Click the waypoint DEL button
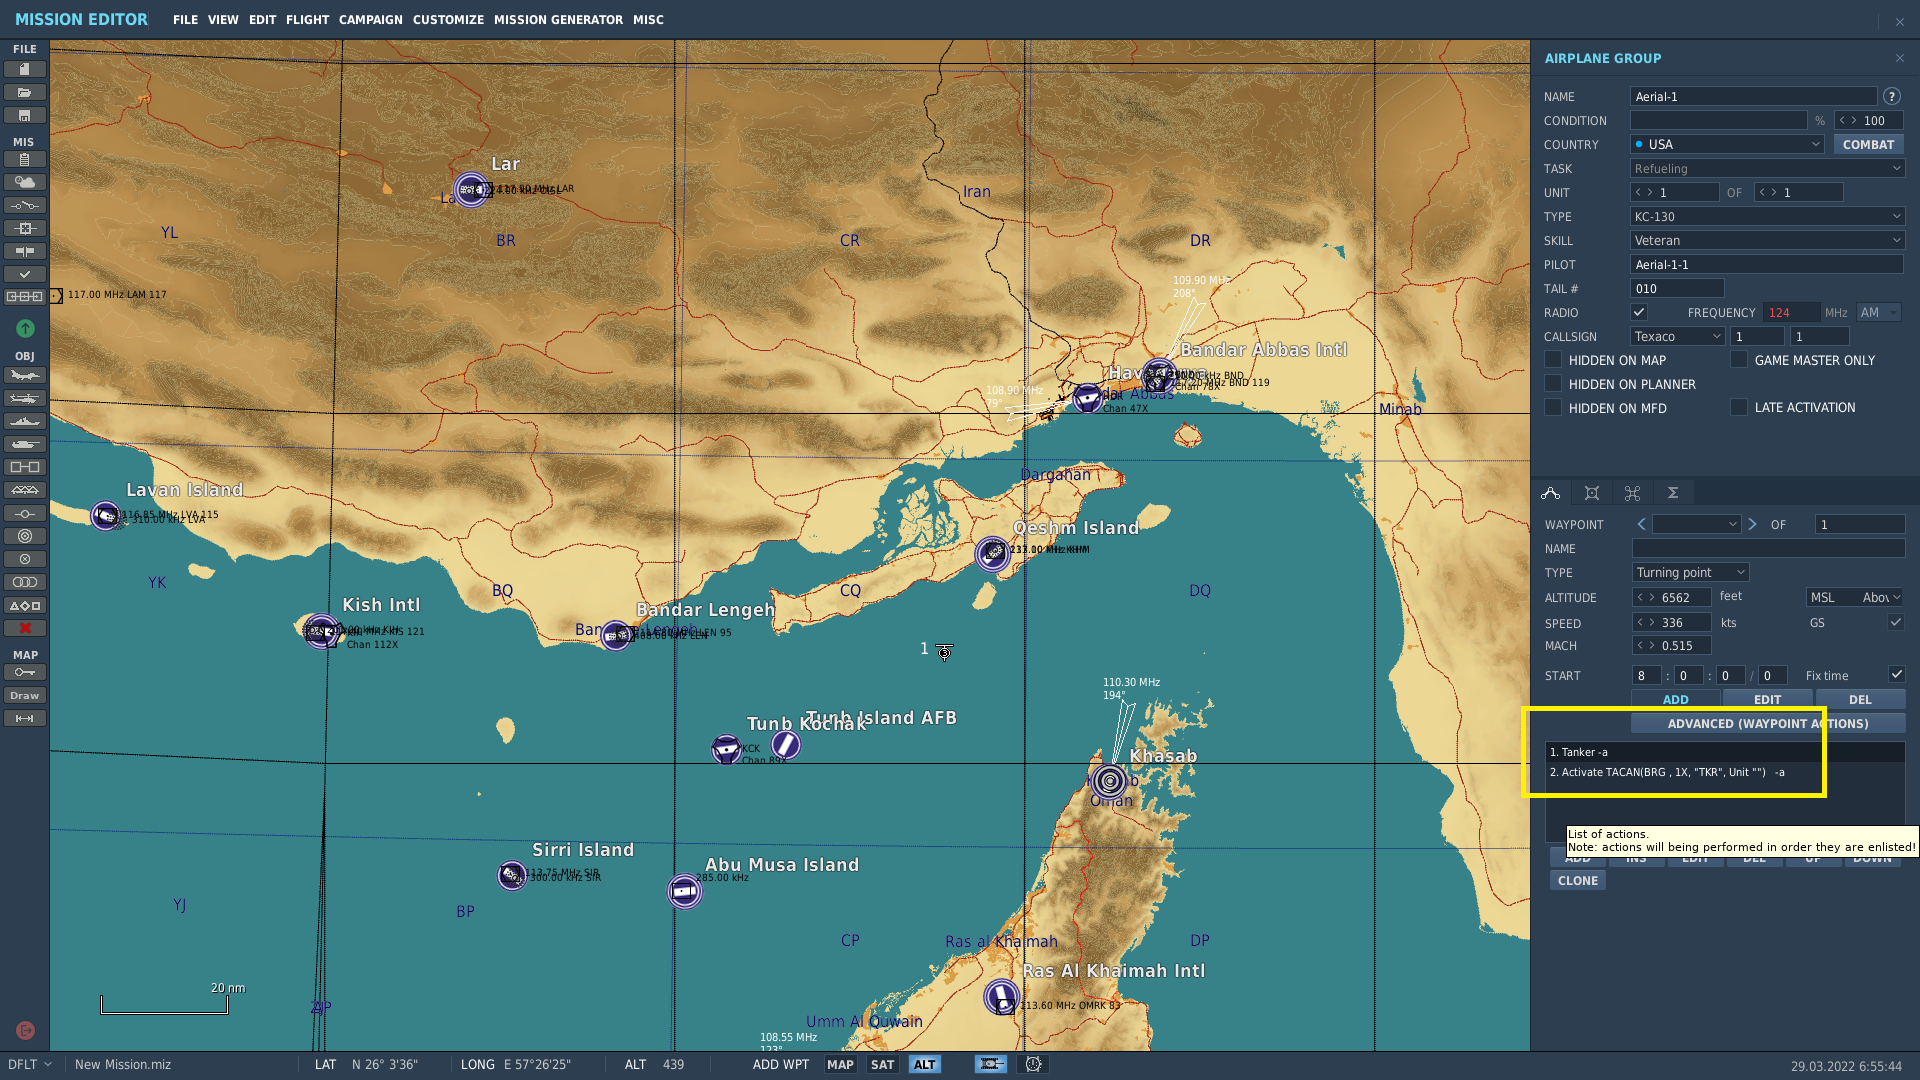 pos(1860,699)
